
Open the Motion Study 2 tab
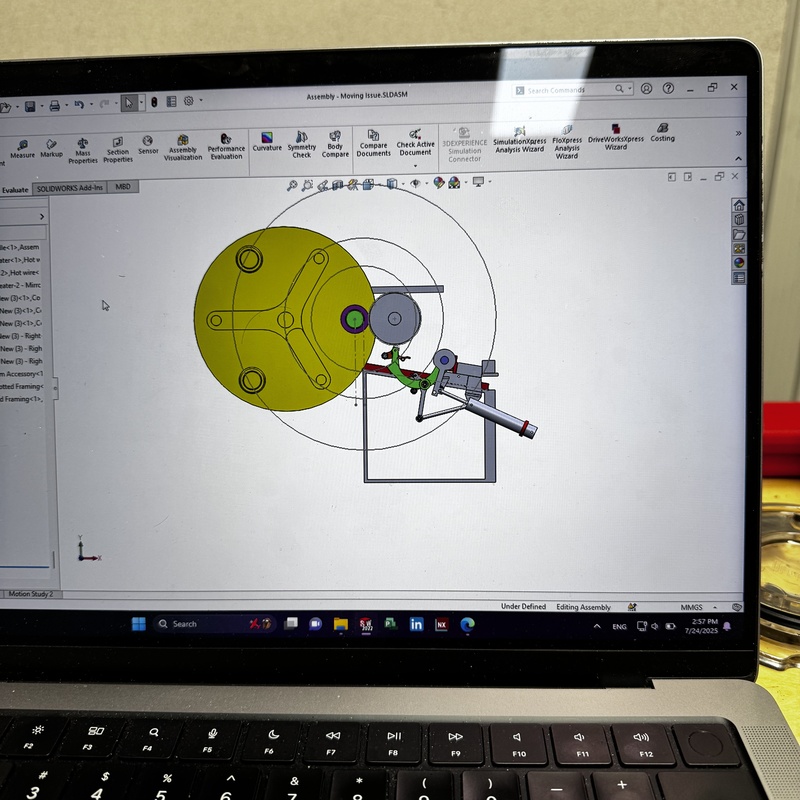30,594
